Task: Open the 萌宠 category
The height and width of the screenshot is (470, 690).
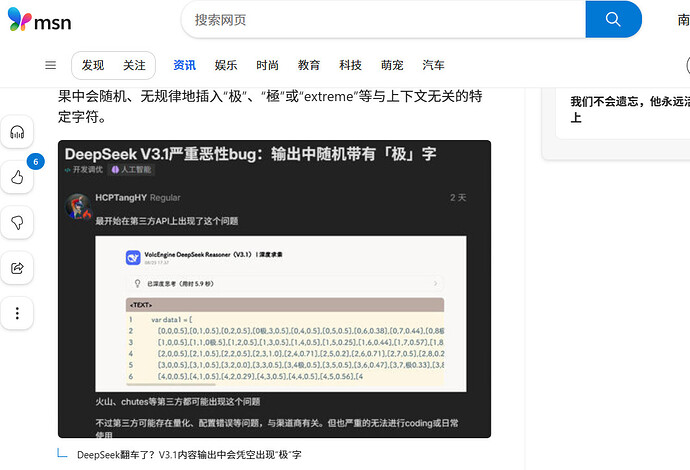Action: pyautogui.click(x=392, y=66)
